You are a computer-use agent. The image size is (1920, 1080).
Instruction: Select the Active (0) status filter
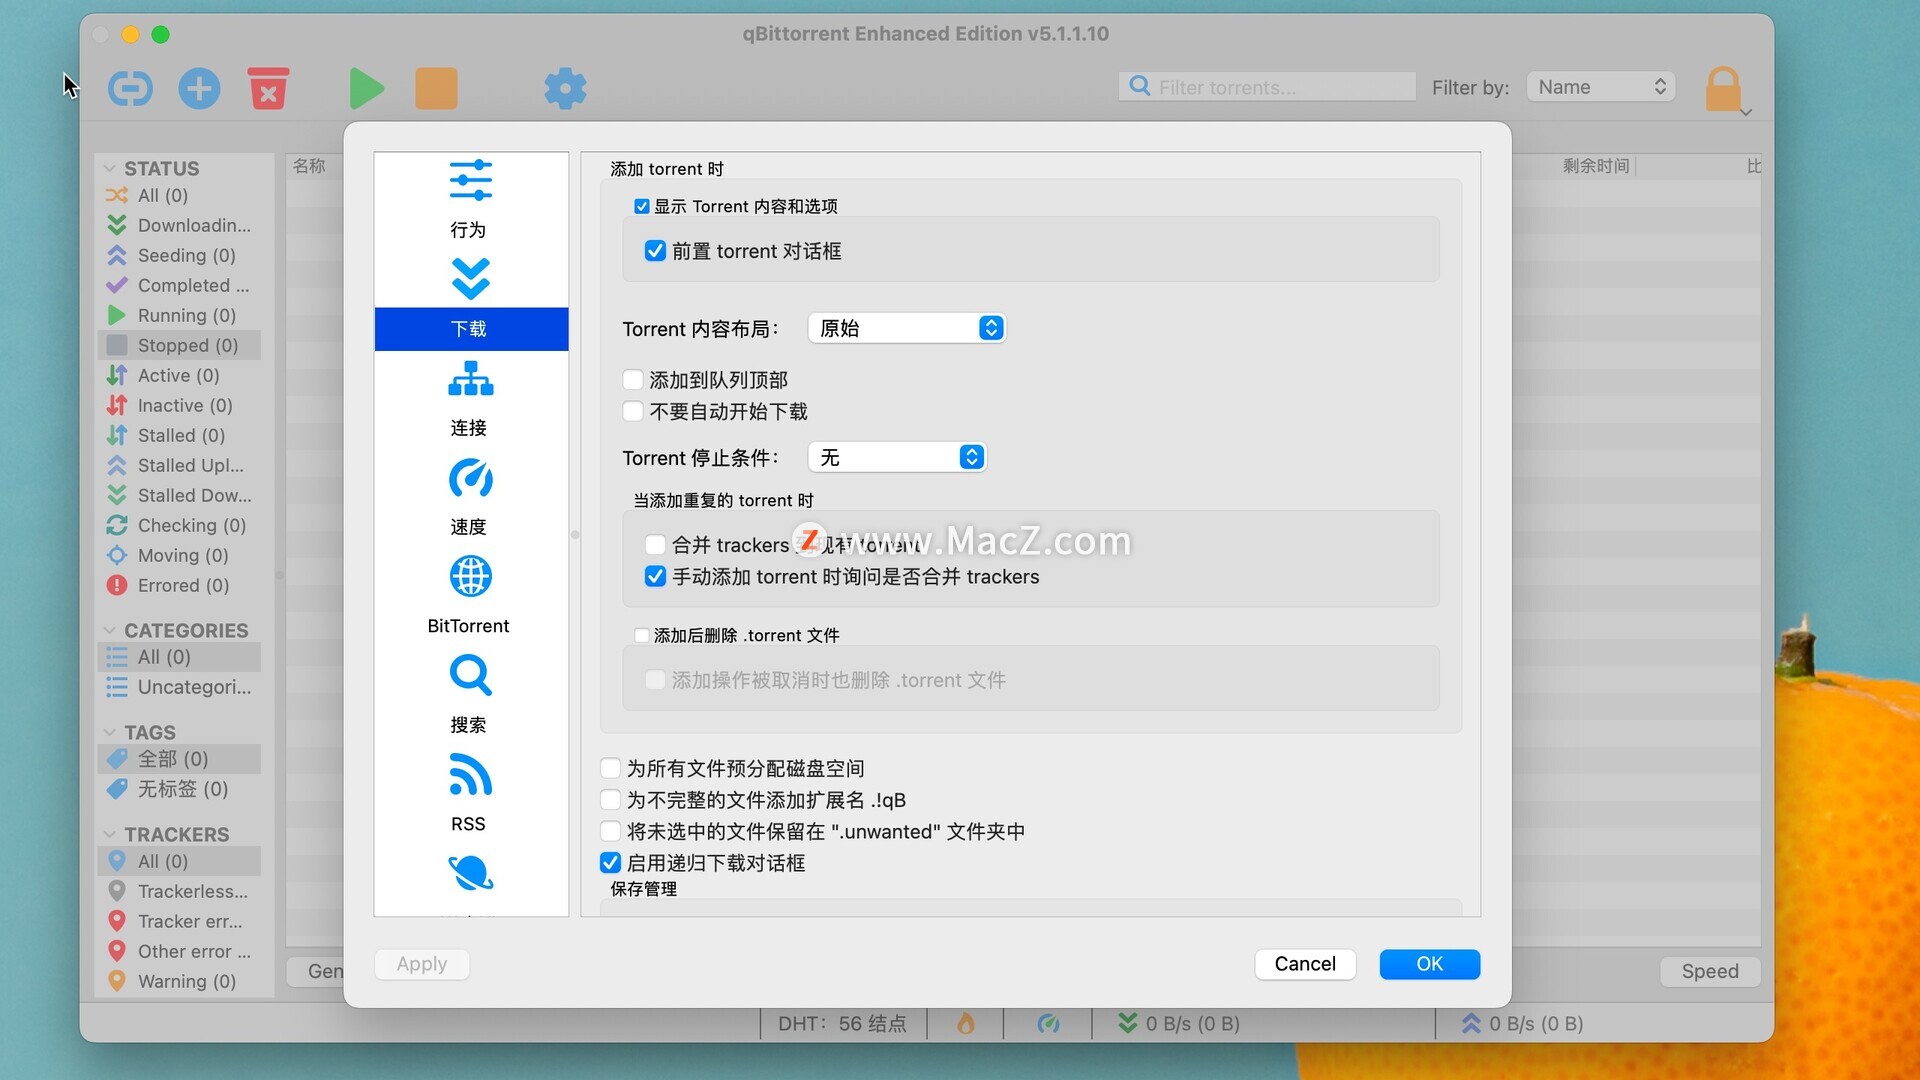point(180,375)
